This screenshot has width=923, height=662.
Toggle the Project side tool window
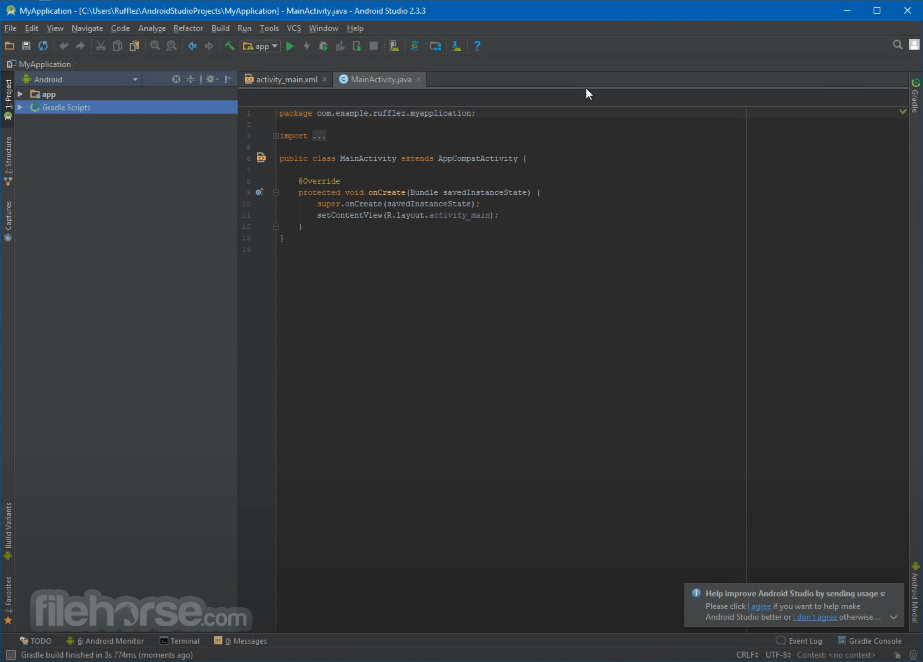8,99
